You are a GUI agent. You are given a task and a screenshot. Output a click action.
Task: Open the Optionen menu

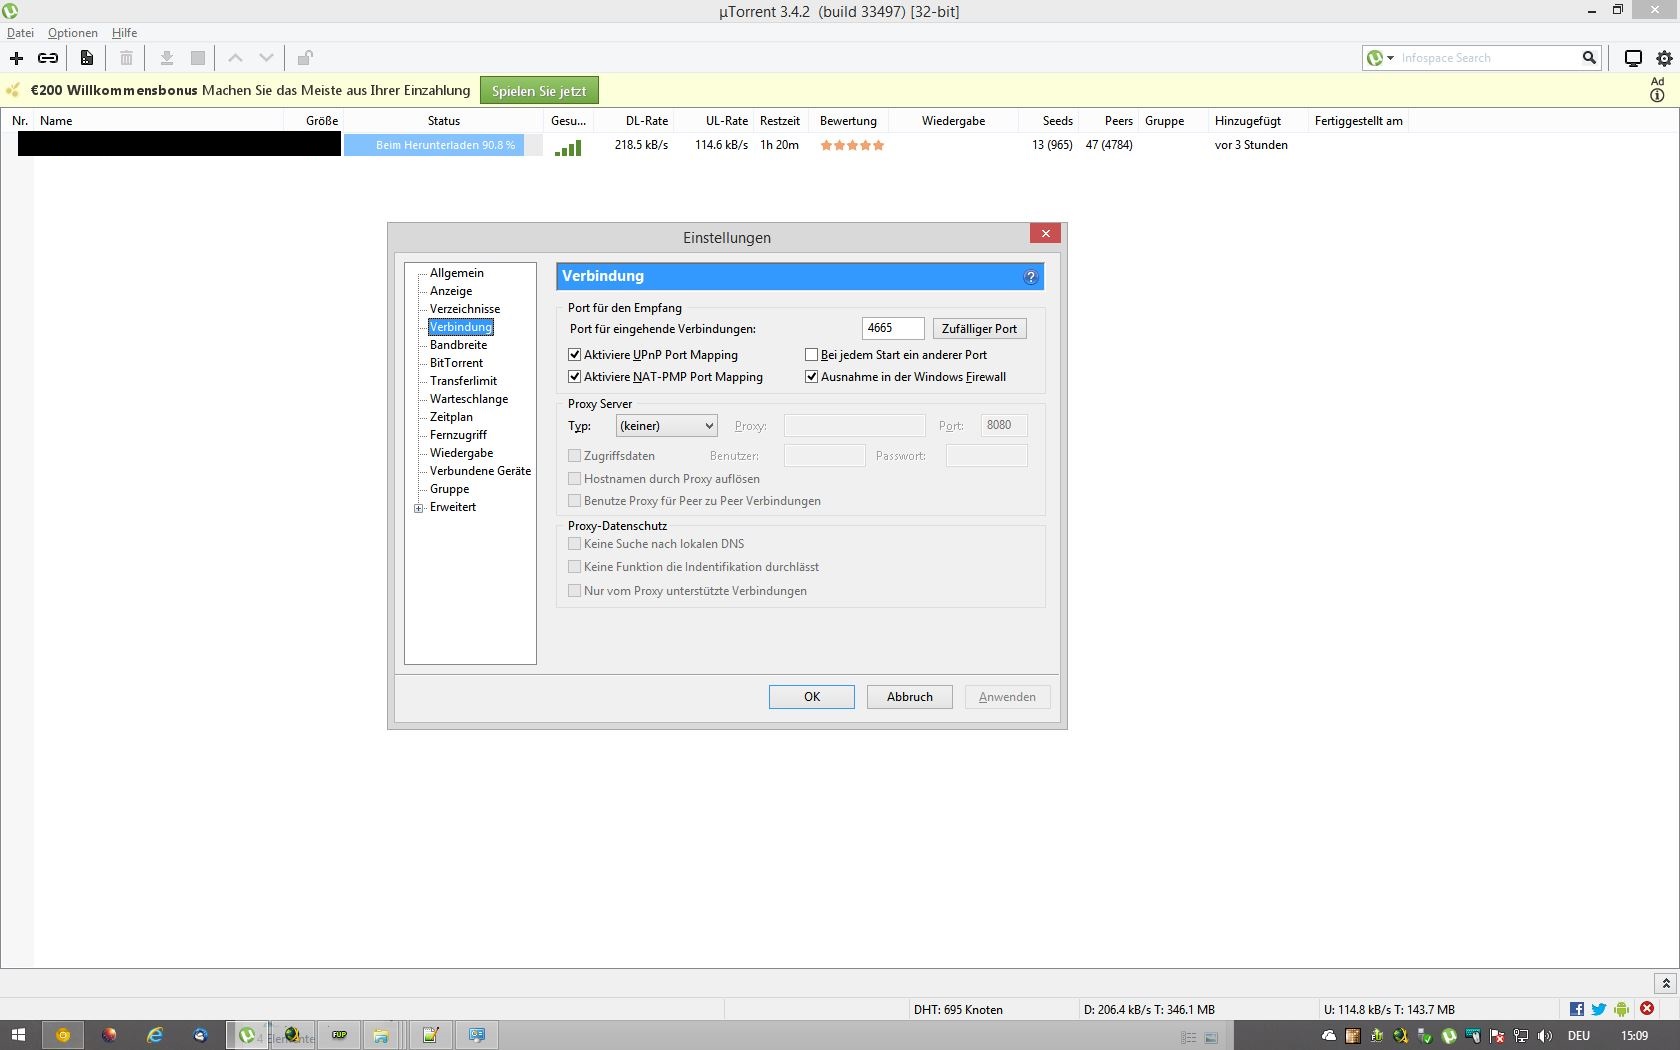pos(73,33)
